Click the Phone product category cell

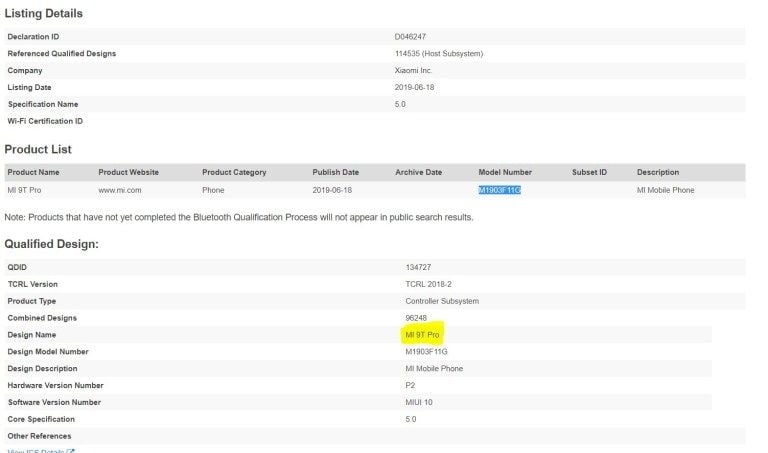pos(213,190)
